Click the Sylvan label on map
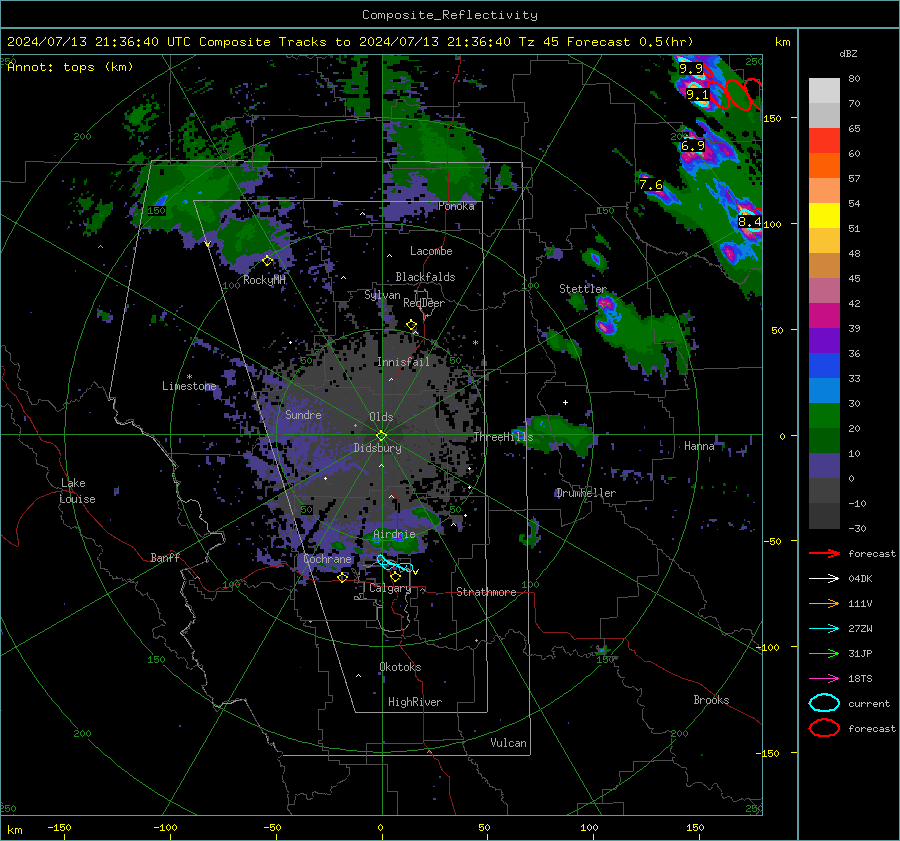The width and height of the screenshot is (900, 841). pos(382,295)
